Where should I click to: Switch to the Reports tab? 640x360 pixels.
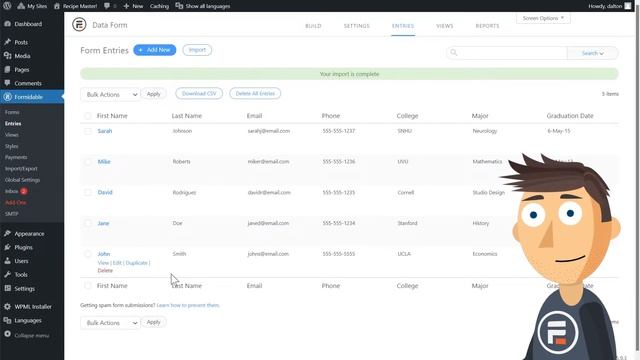tap(487, 26)
